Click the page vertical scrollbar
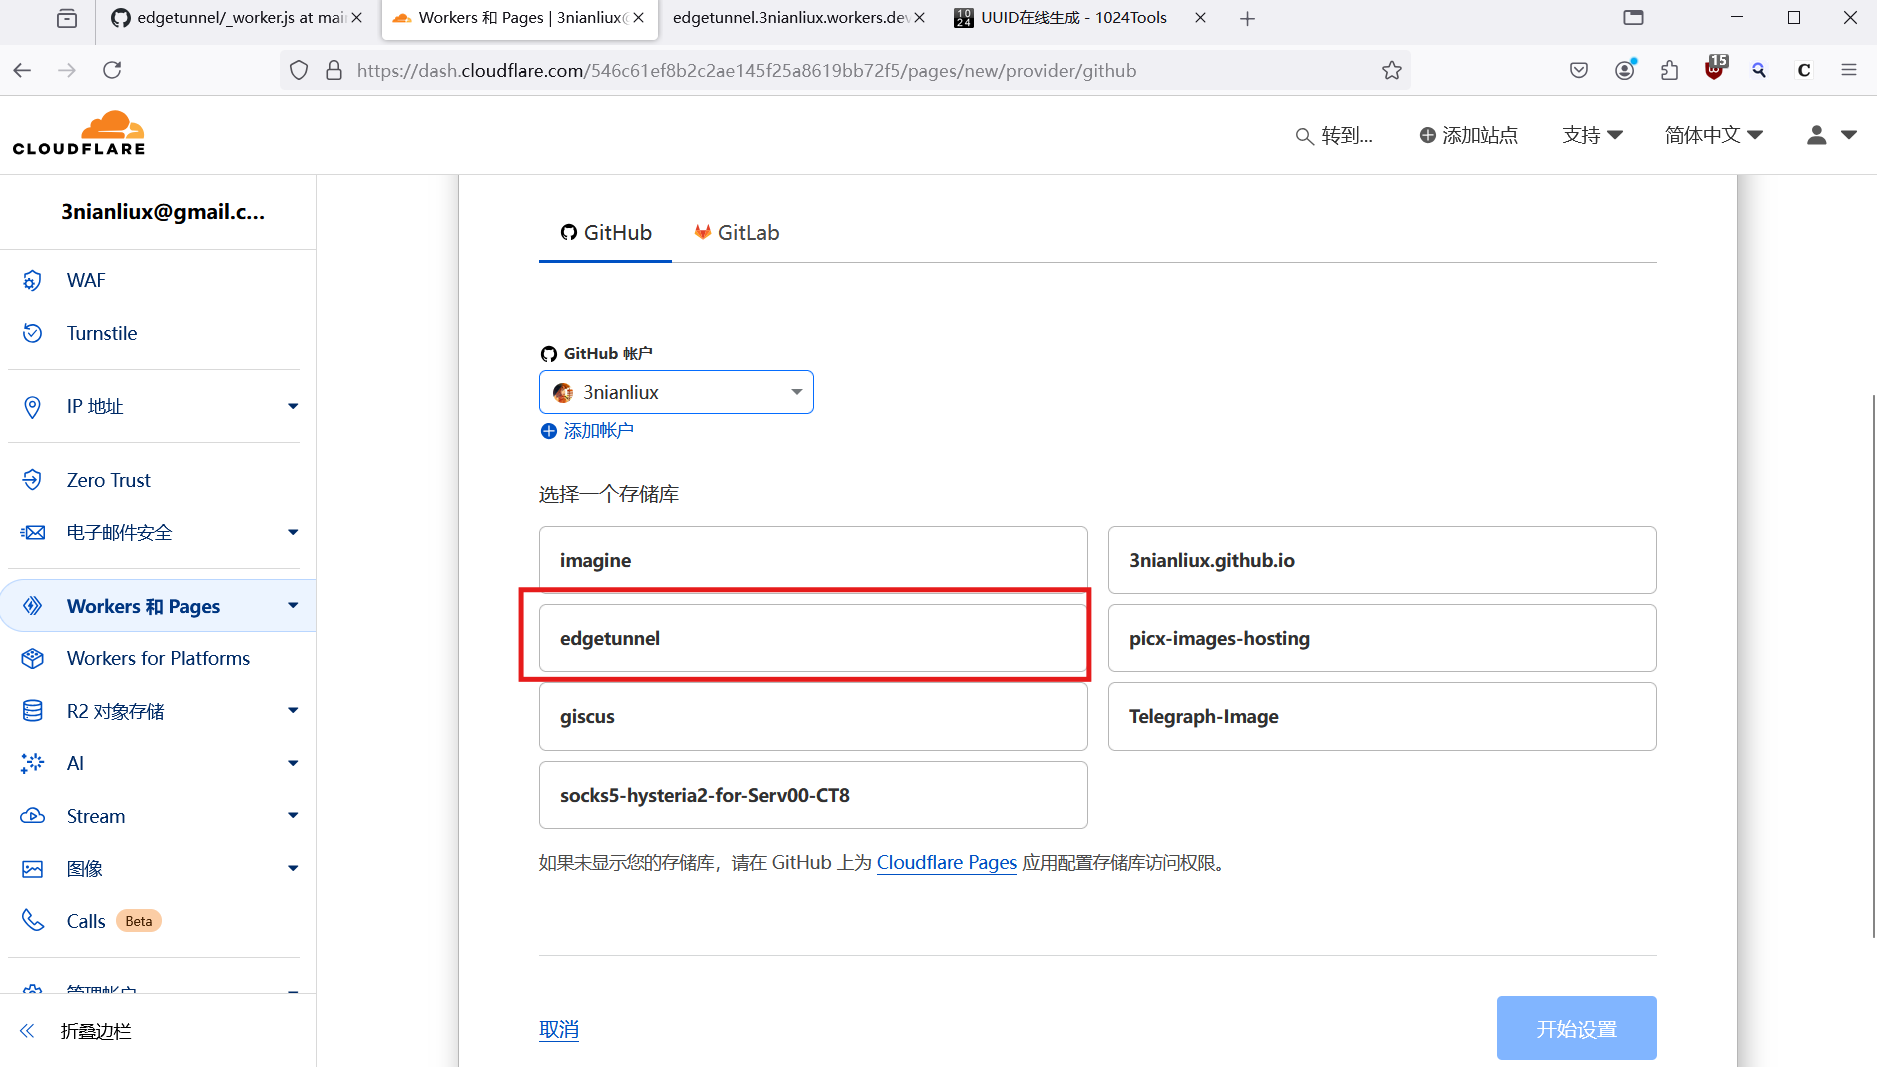 1873,665
